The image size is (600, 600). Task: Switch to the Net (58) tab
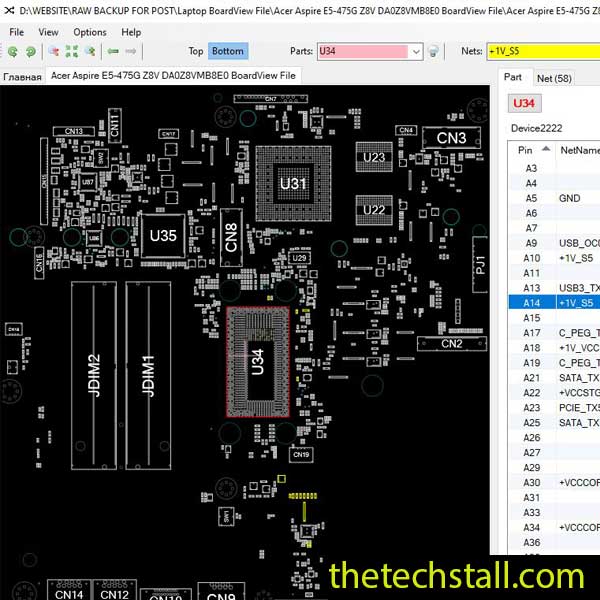(554, 78)
